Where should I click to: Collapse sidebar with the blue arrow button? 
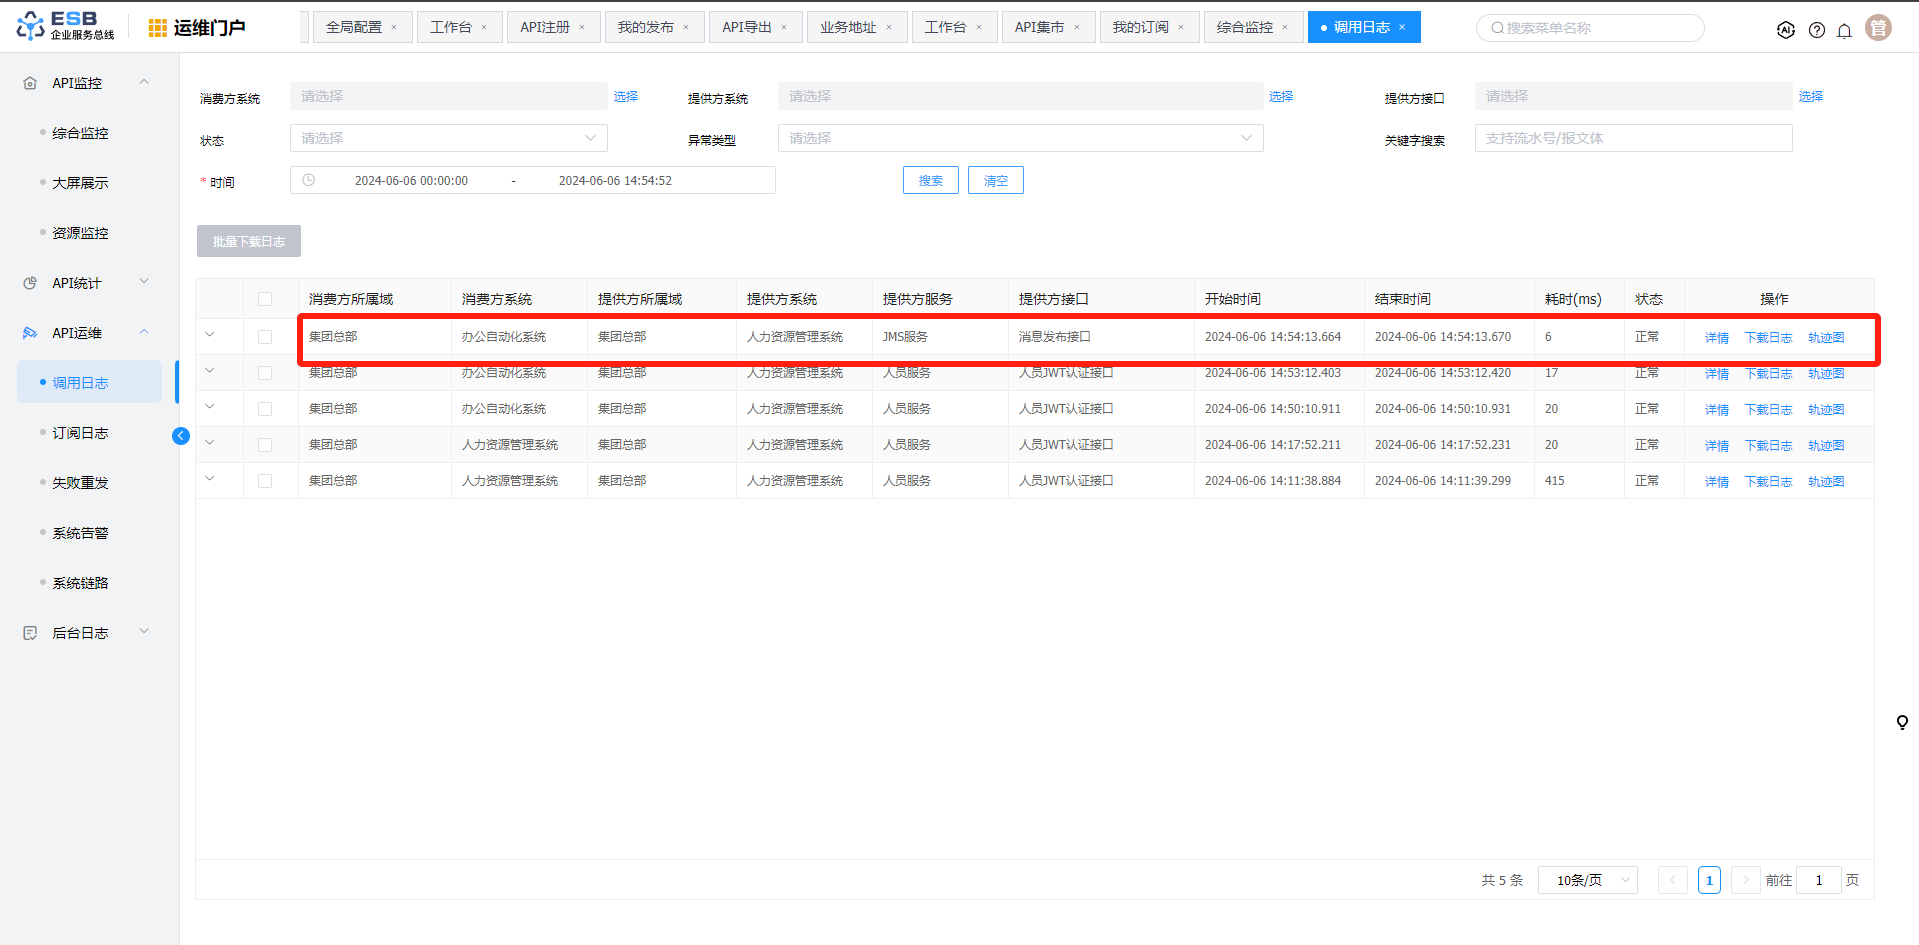(181, 435)
